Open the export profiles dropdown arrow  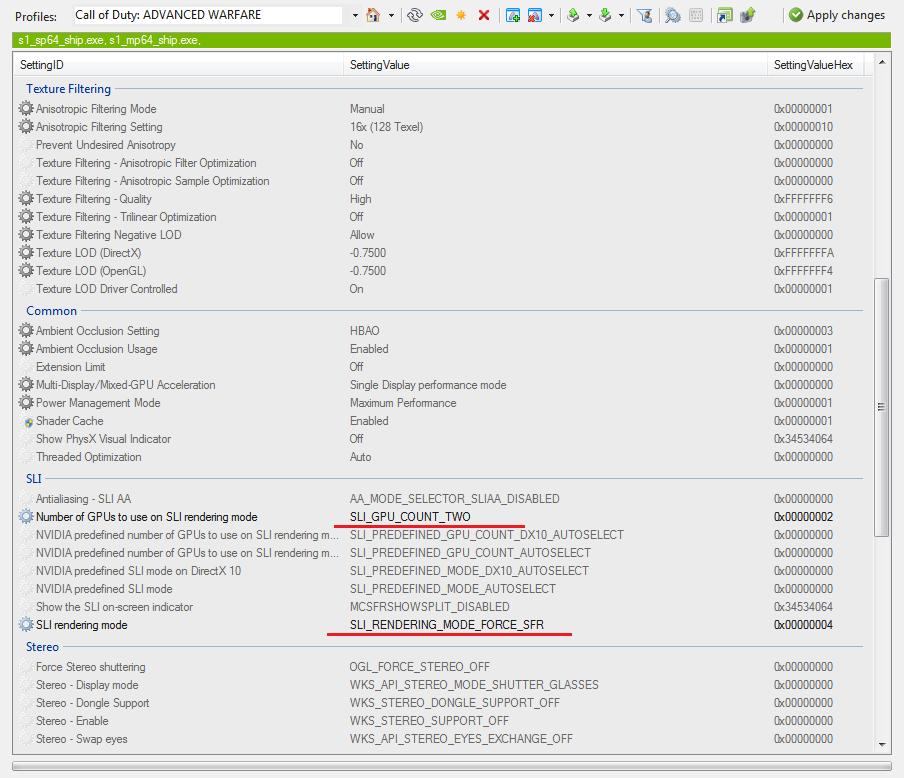tap(589, 16)
